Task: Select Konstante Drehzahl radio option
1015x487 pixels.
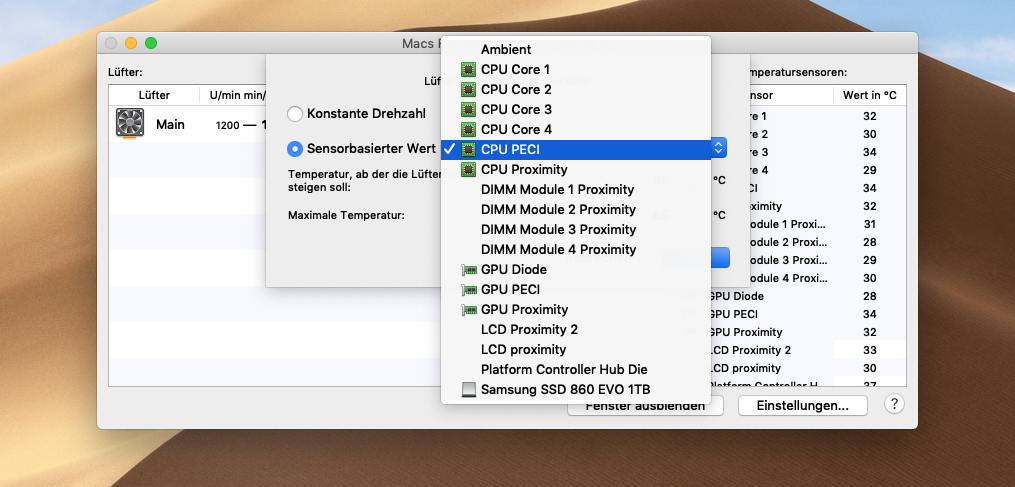Action: coord(295,114)
